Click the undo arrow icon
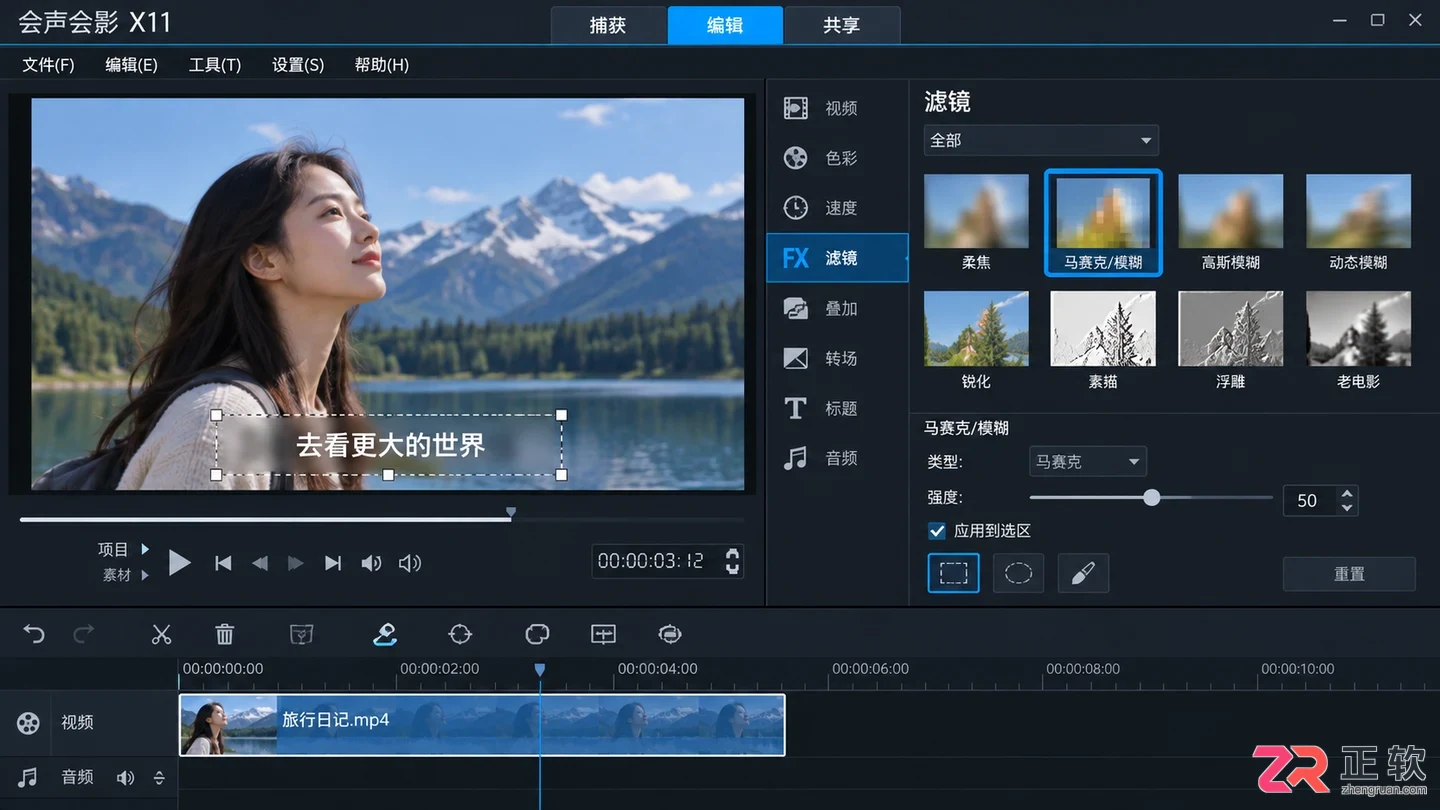The image size is (1440, 810). (34, 634)
